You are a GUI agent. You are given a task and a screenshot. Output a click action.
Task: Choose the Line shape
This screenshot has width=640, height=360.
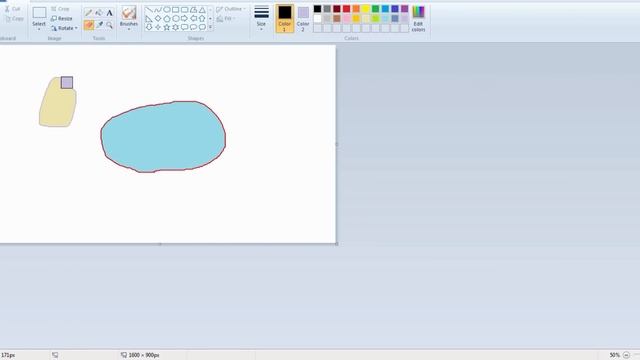tap(149, 10)
